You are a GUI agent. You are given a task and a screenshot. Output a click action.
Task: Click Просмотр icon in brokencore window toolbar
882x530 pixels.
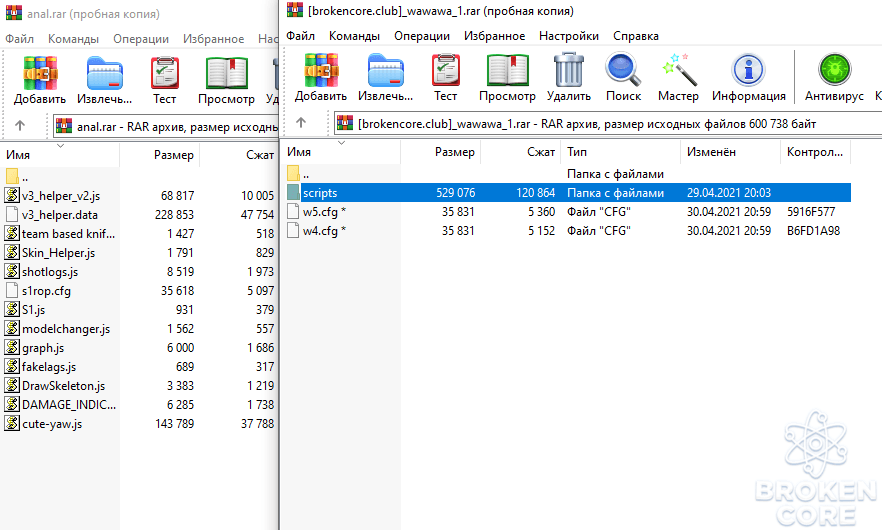507,71
